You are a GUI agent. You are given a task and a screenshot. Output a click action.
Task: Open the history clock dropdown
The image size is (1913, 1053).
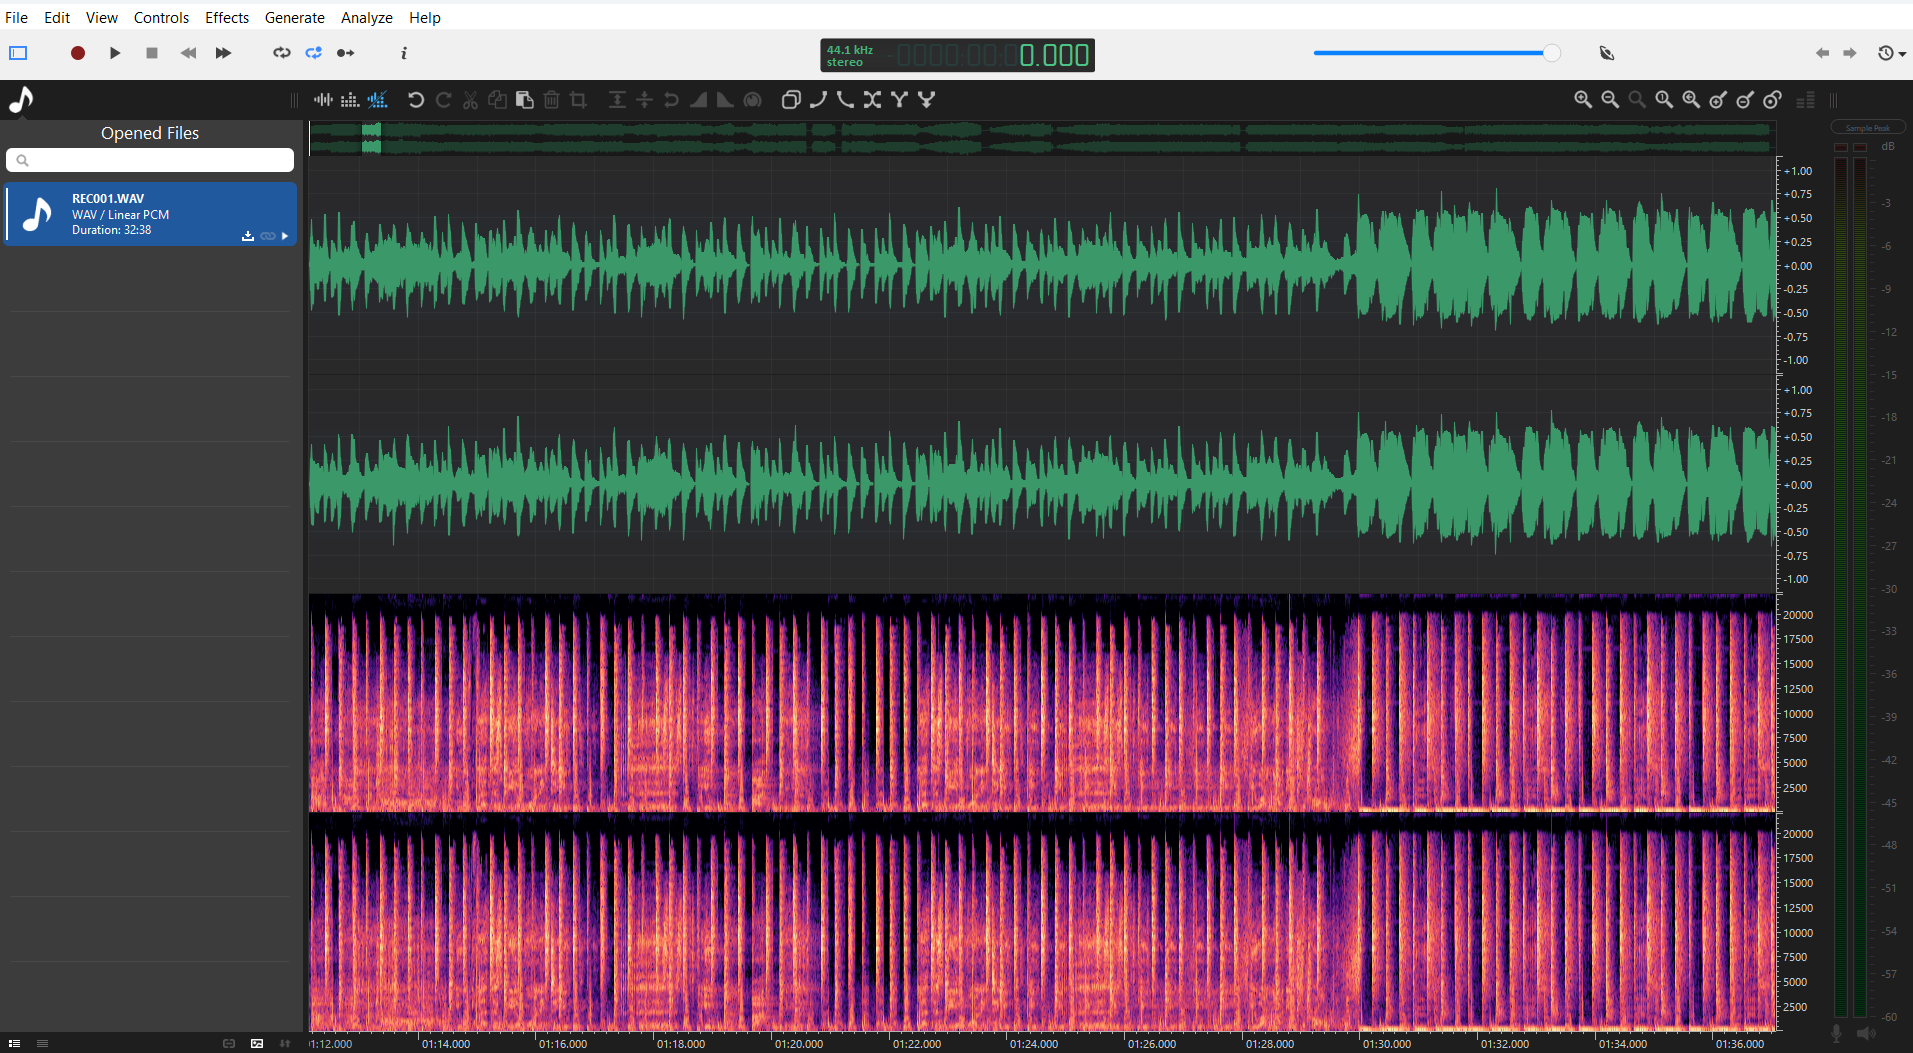pos(1890,53)
